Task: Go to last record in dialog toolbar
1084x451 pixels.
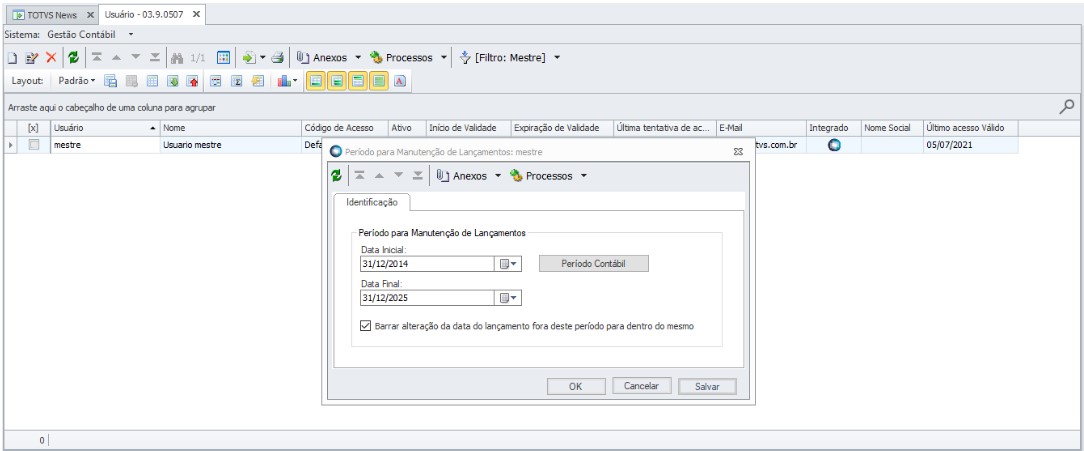Action: [418, 176]
